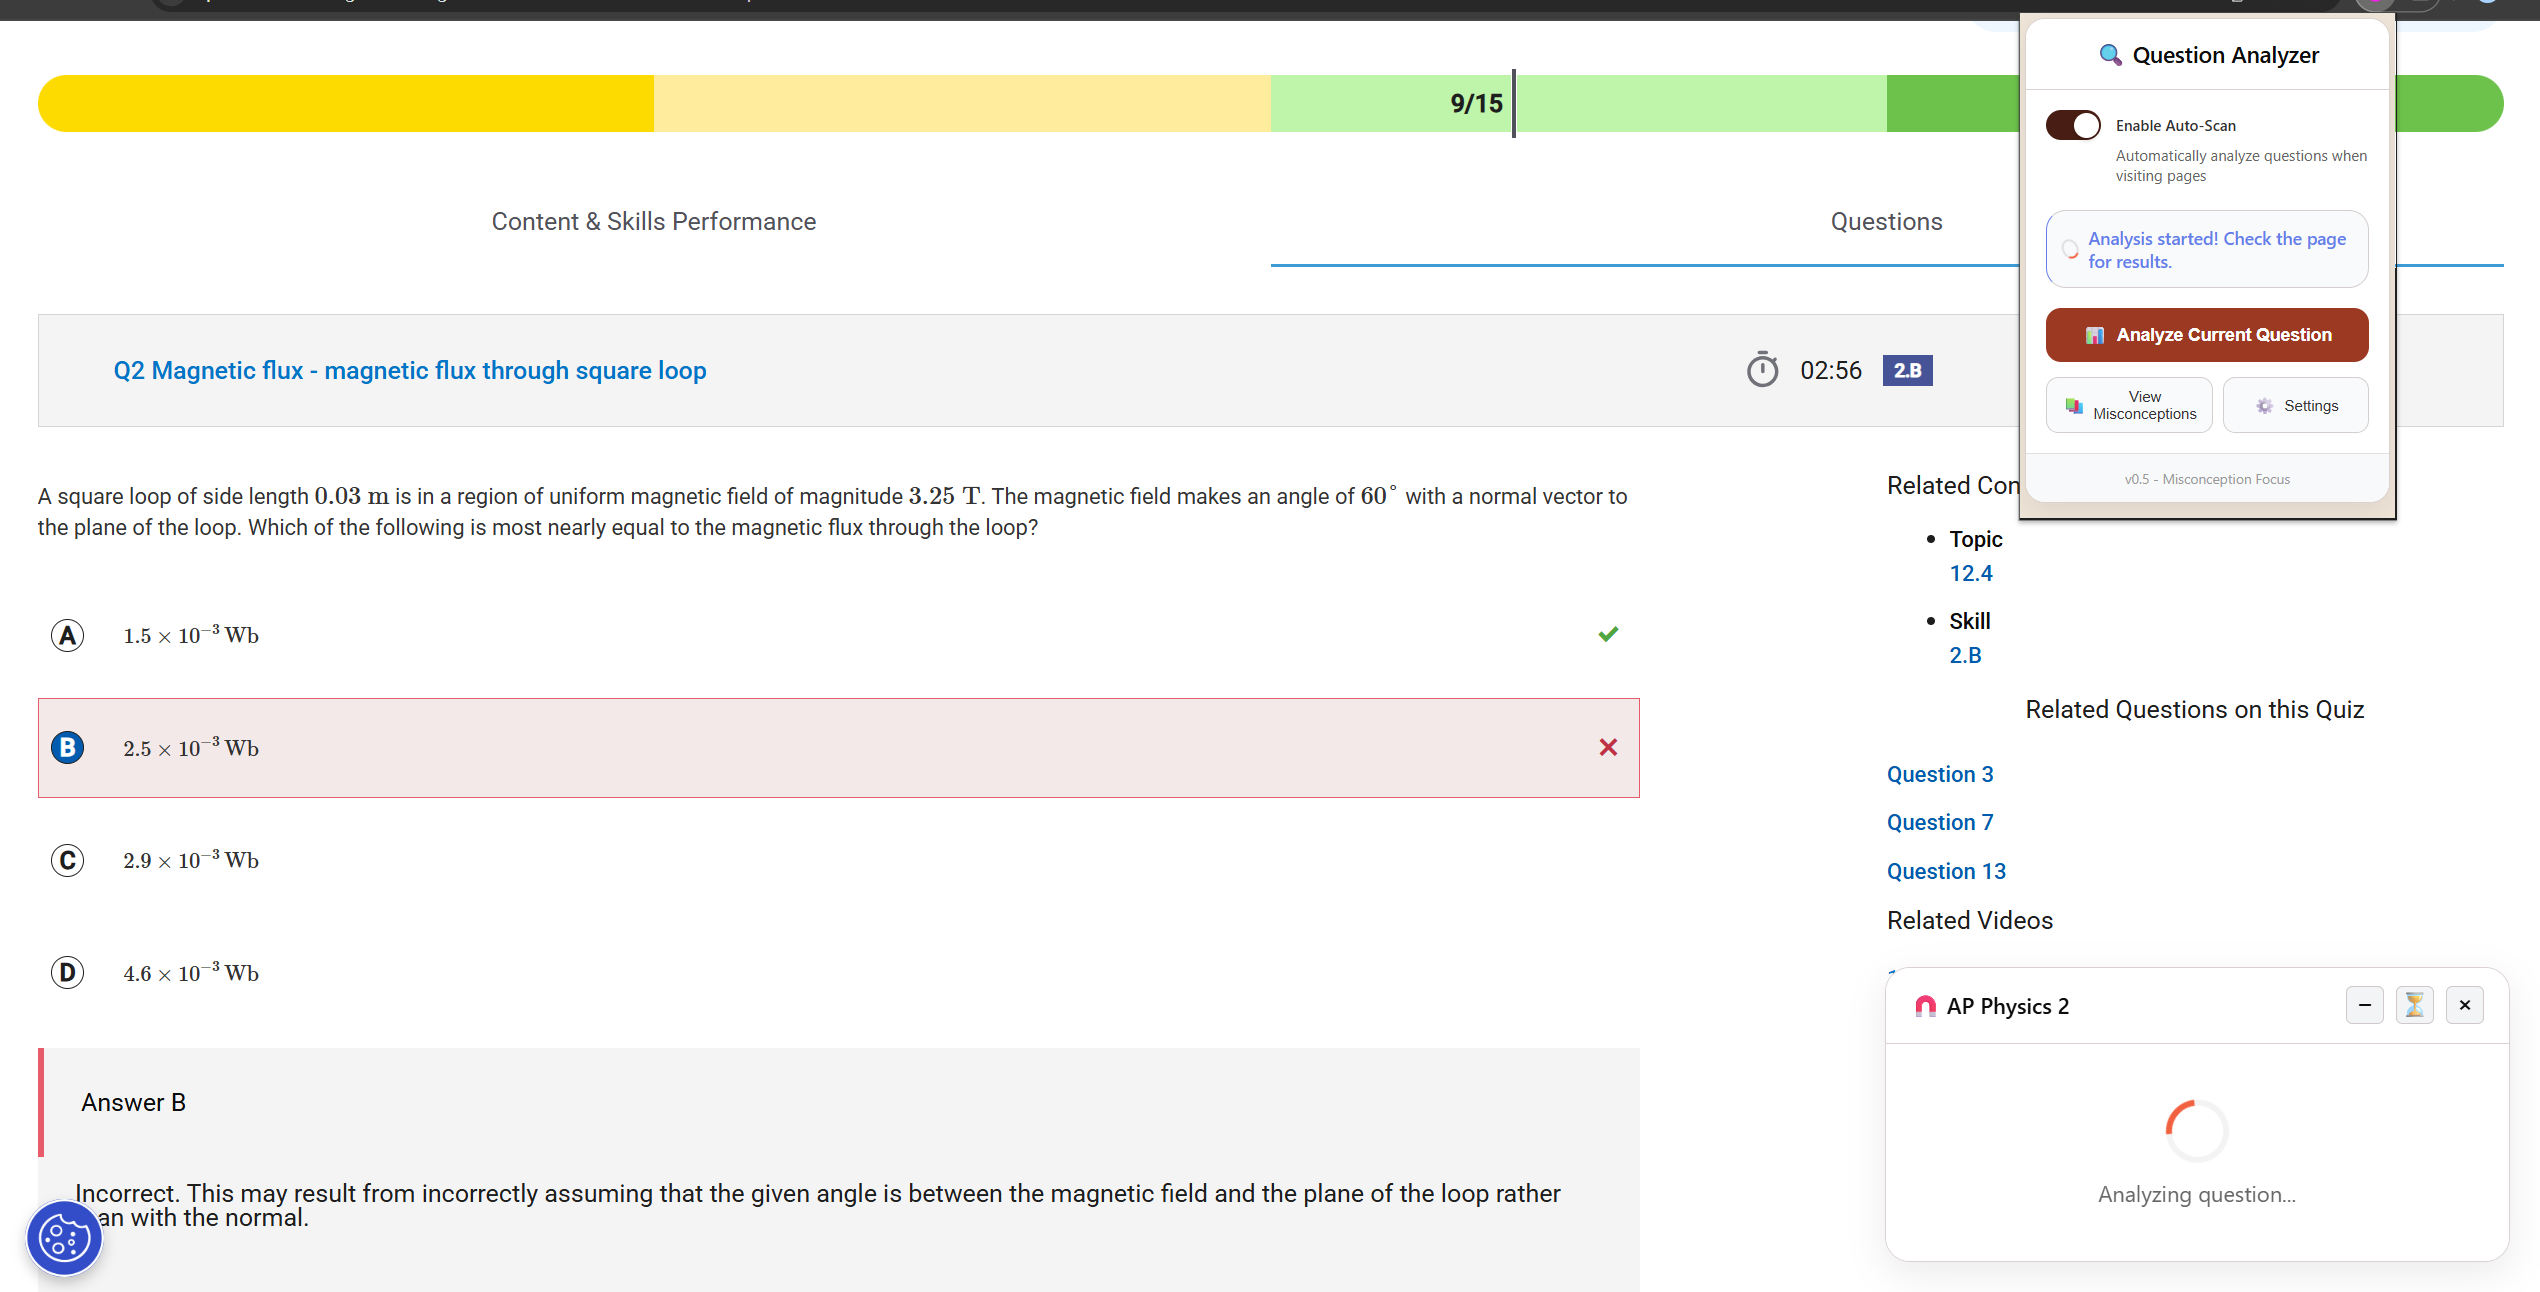Click the magnifier icon in Question Analyzer
This screenshot has width=2540, height=1292.
click(x=2109, y=55)
